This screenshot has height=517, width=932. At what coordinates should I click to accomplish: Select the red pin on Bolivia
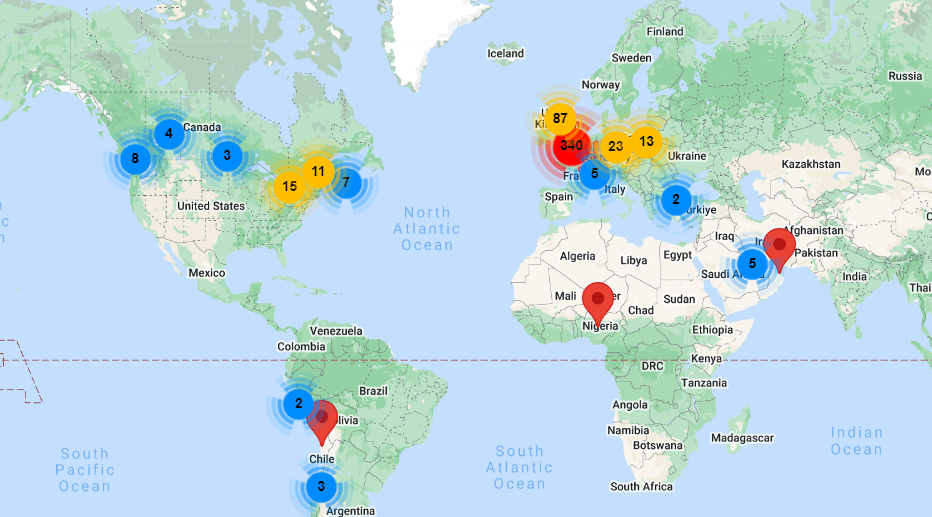322,417
